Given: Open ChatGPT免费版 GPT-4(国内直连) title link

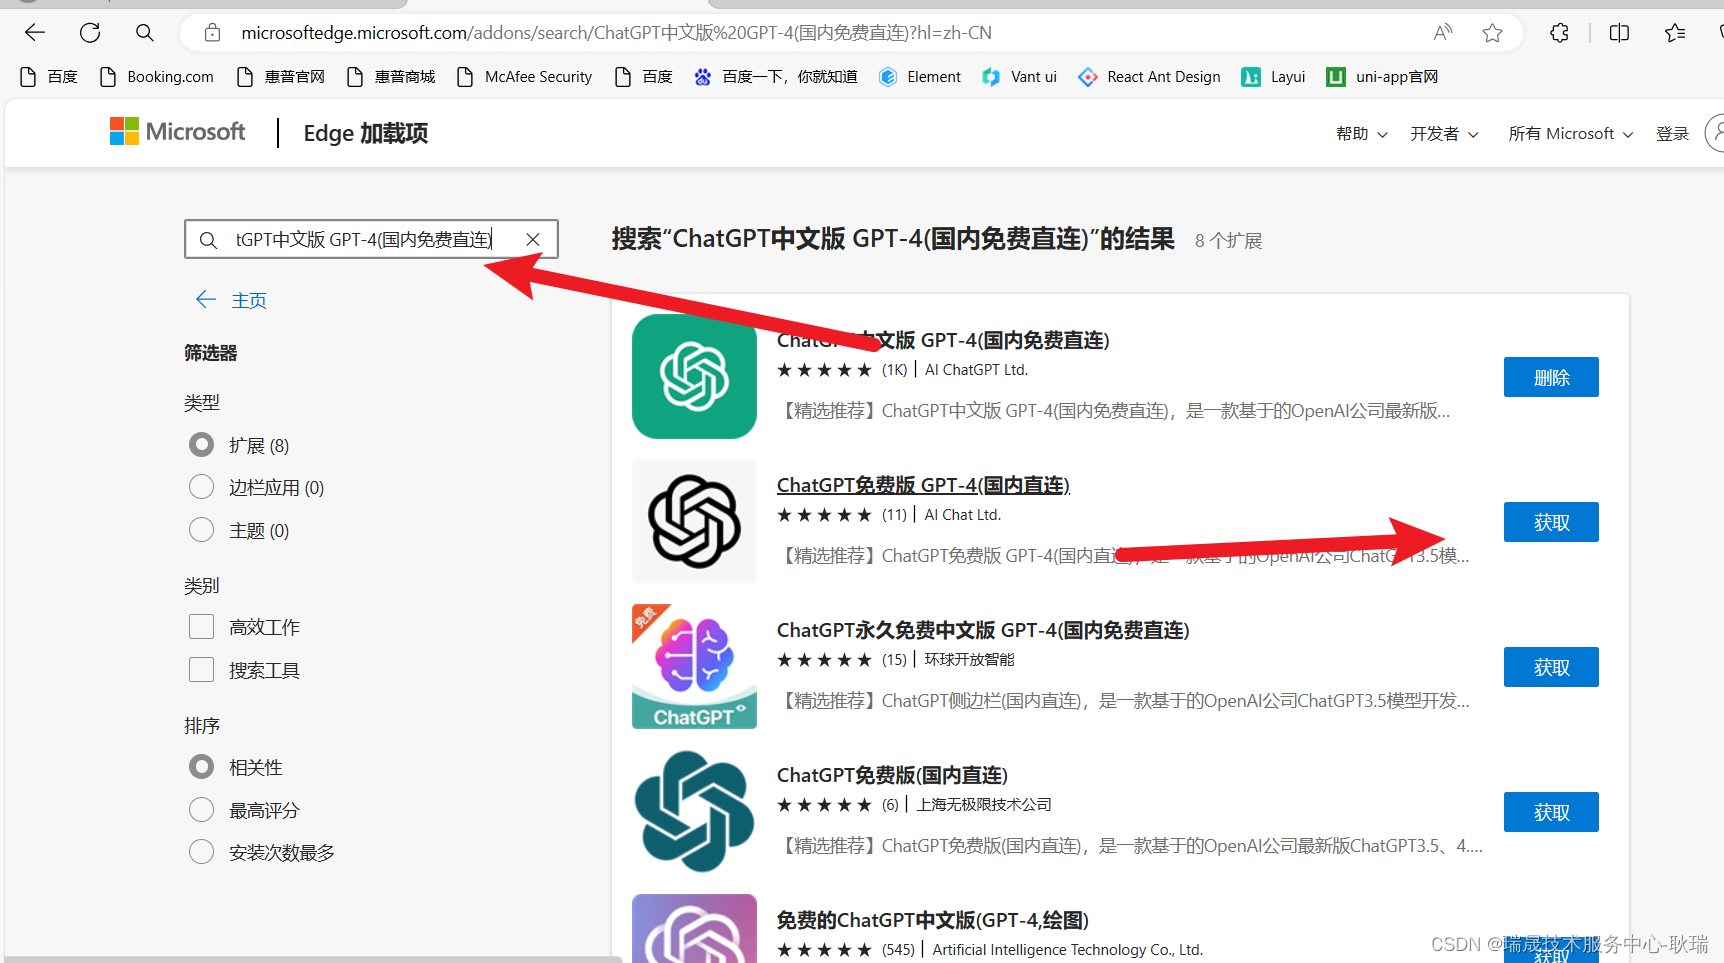Looking at the screenshot, I should tap(923, 485).
